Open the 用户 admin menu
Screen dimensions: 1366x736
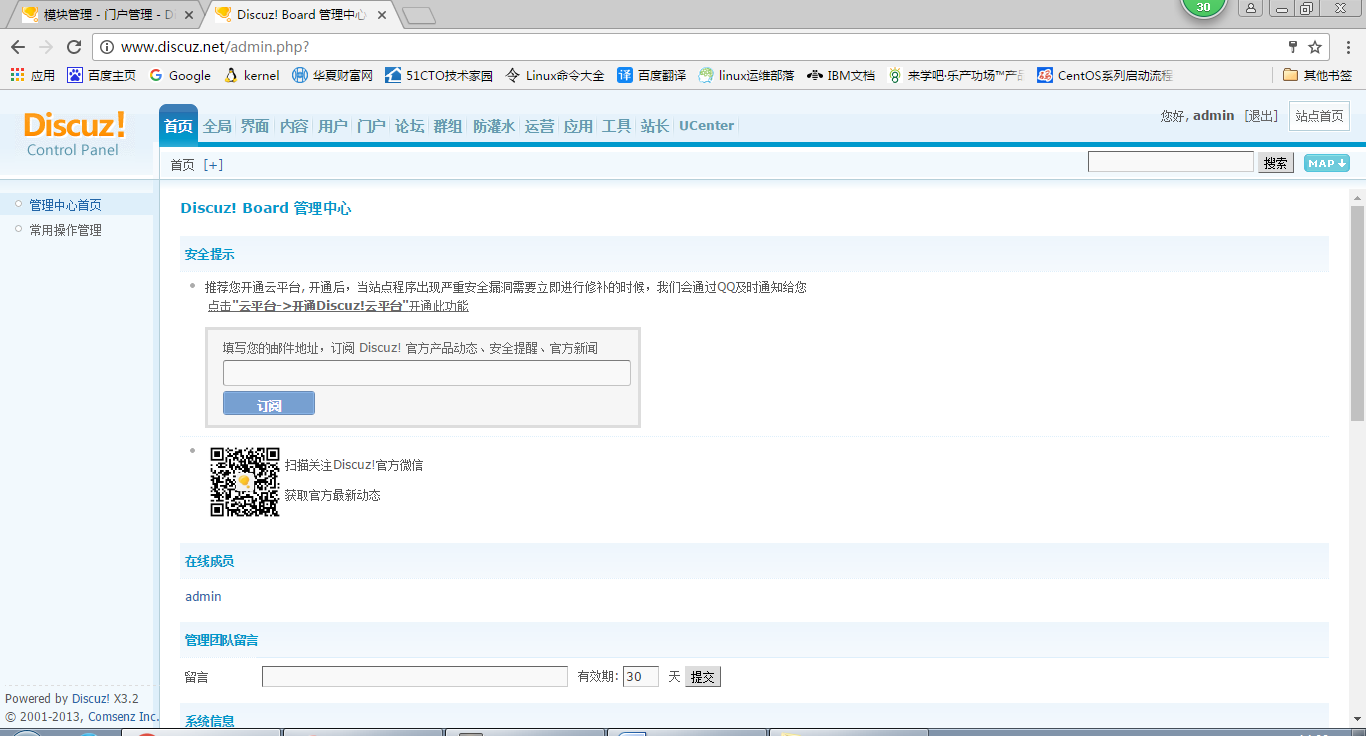coord(332,126)
